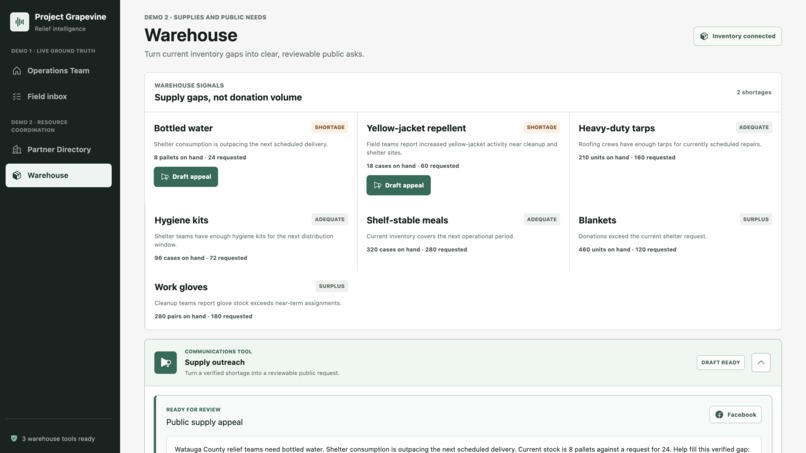806x453 pixels.
Task: Click the Inventory connected button
Action: tap(737, 36)
